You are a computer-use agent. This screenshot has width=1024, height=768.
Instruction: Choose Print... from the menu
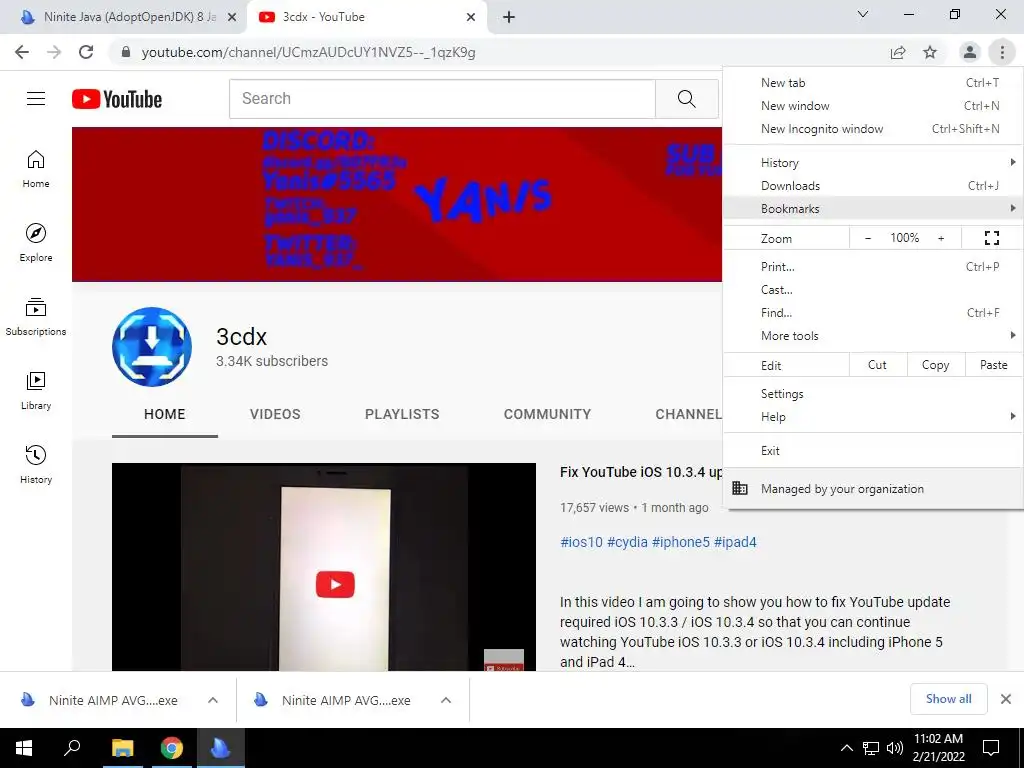click(x=872, y=266)
